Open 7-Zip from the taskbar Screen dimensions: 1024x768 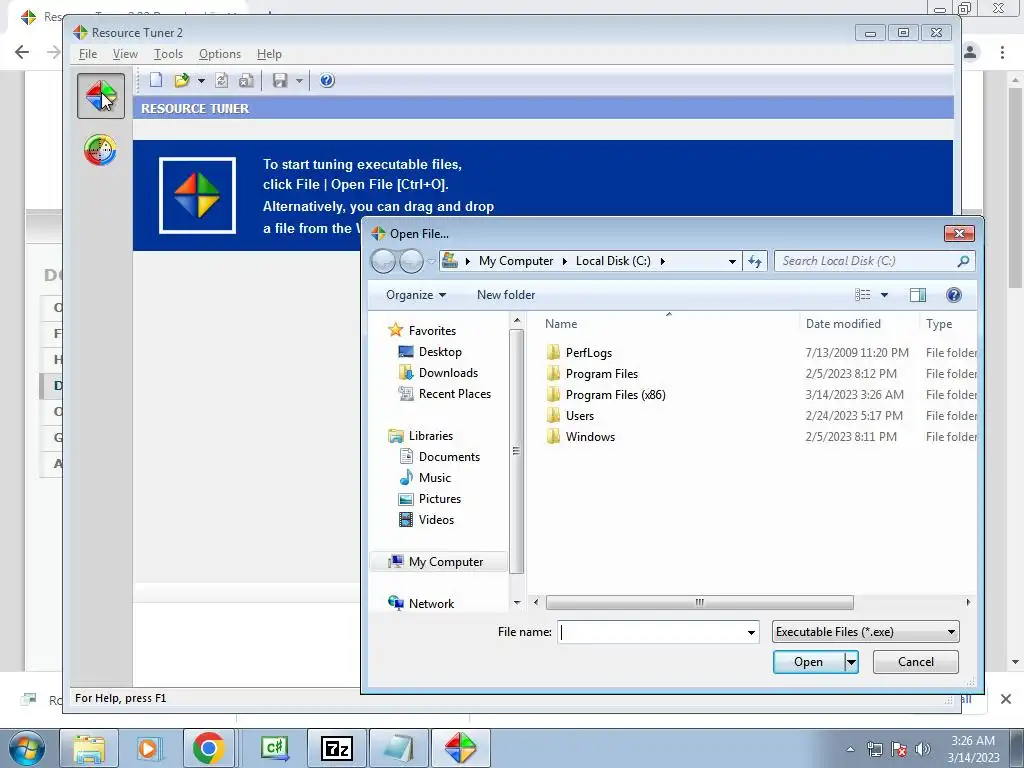337,748
